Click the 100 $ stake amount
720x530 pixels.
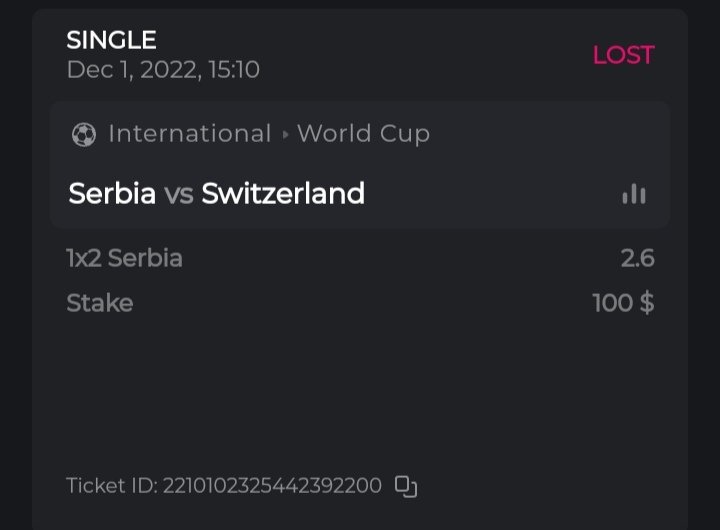tap(623, 303)
